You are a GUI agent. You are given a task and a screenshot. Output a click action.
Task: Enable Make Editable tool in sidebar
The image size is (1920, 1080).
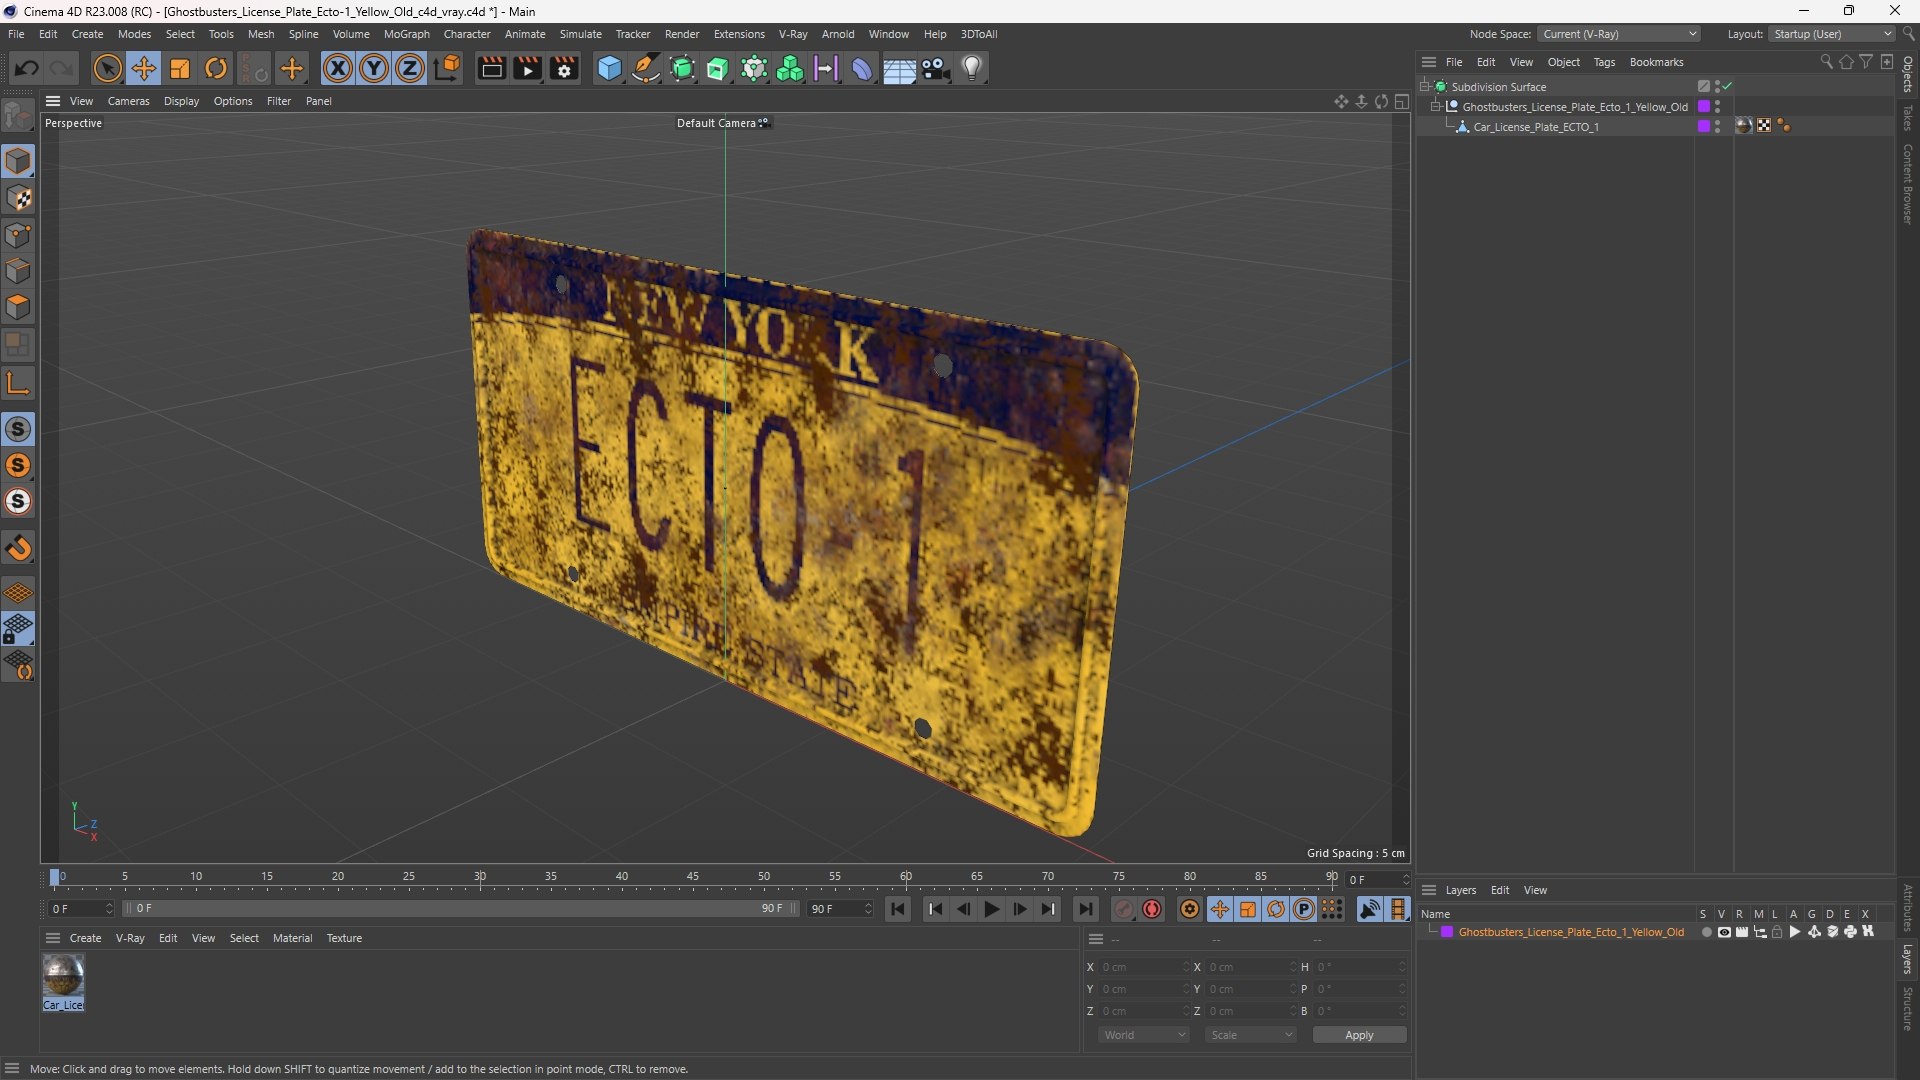tap(18, 117)
